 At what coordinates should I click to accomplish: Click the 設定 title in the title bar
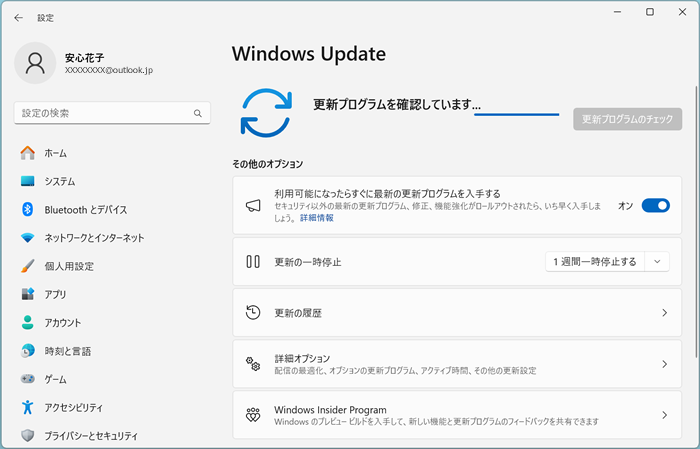pyautogui.click(x=45, y=18)
